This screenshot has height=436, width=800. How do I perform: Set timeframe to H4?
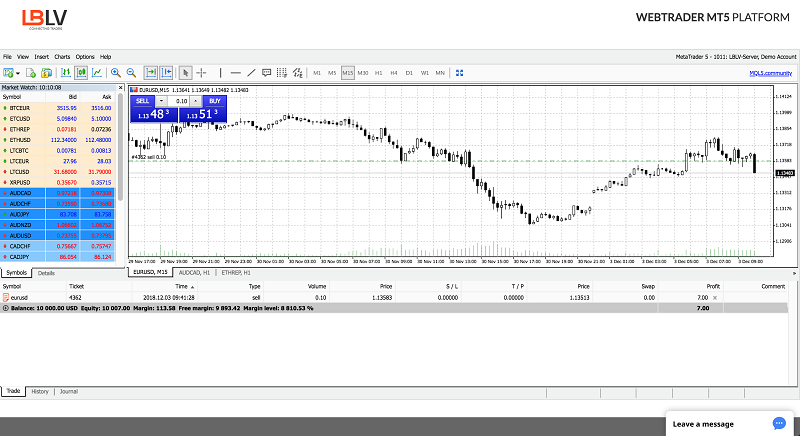tap(394, 73)
